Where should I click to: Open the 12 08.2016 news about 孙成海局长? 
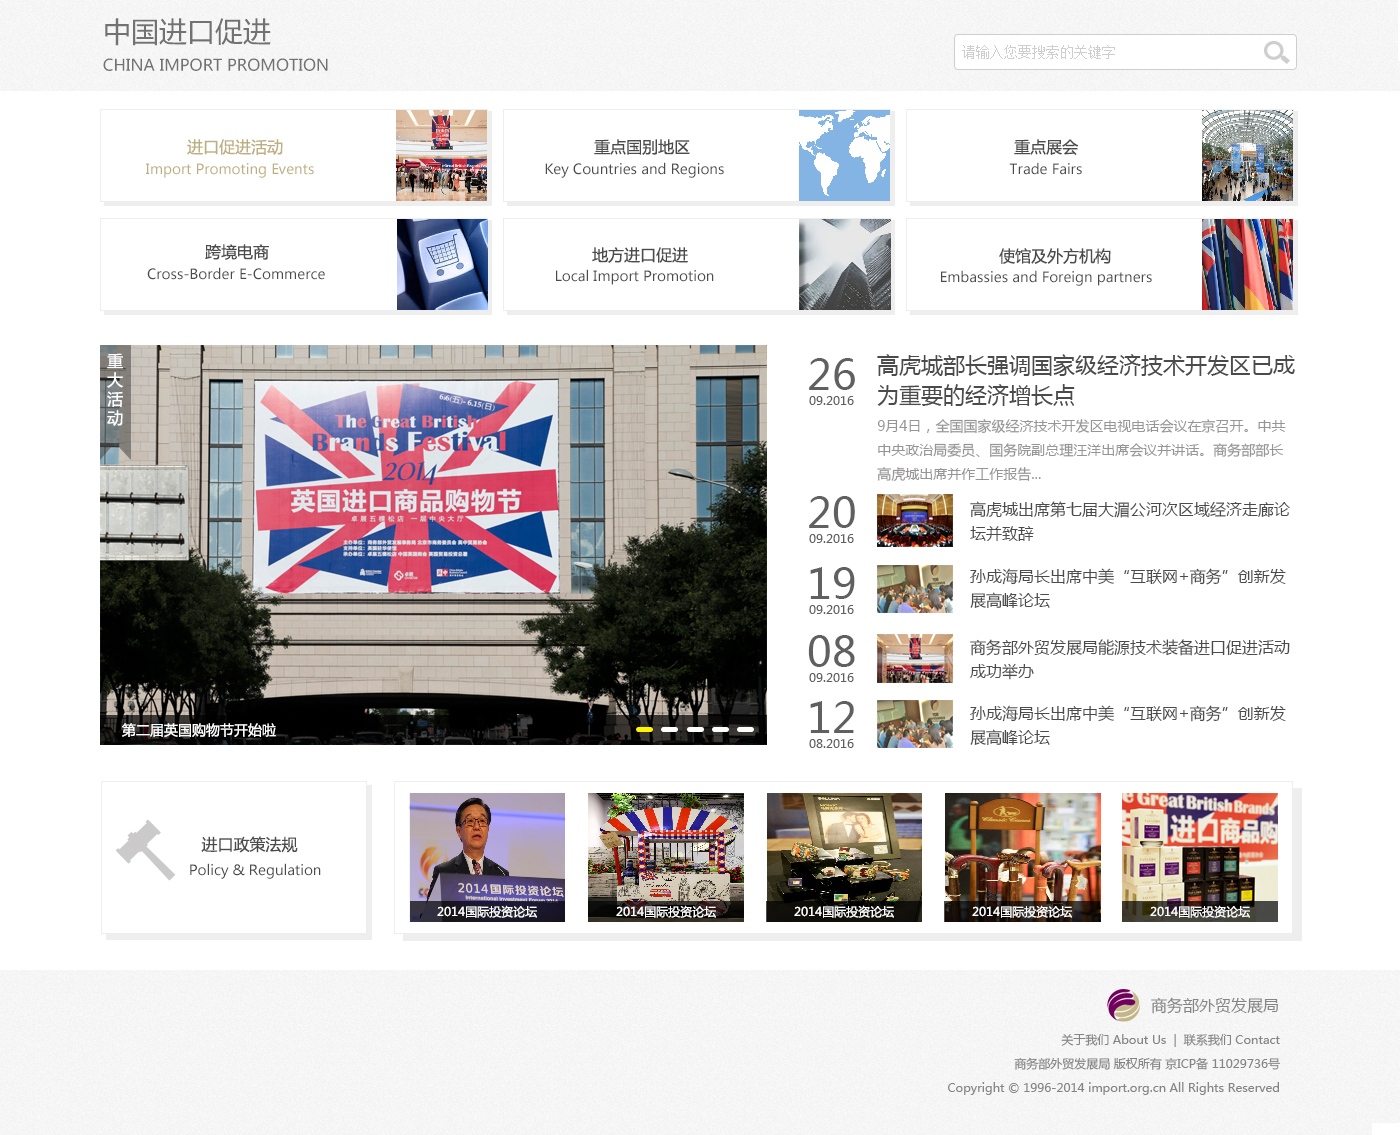tap(1128, 725)
